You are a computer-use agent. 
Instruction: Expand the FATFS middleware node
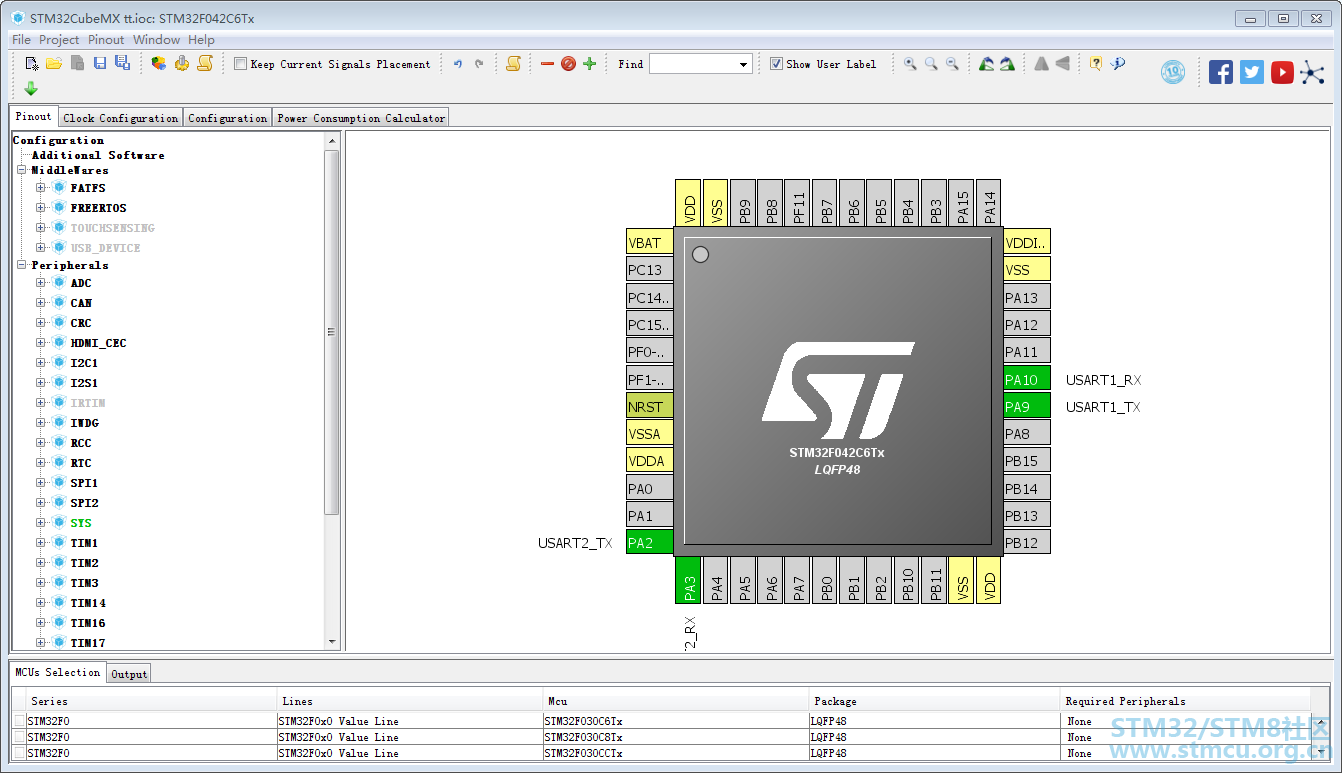coord(41,188)
